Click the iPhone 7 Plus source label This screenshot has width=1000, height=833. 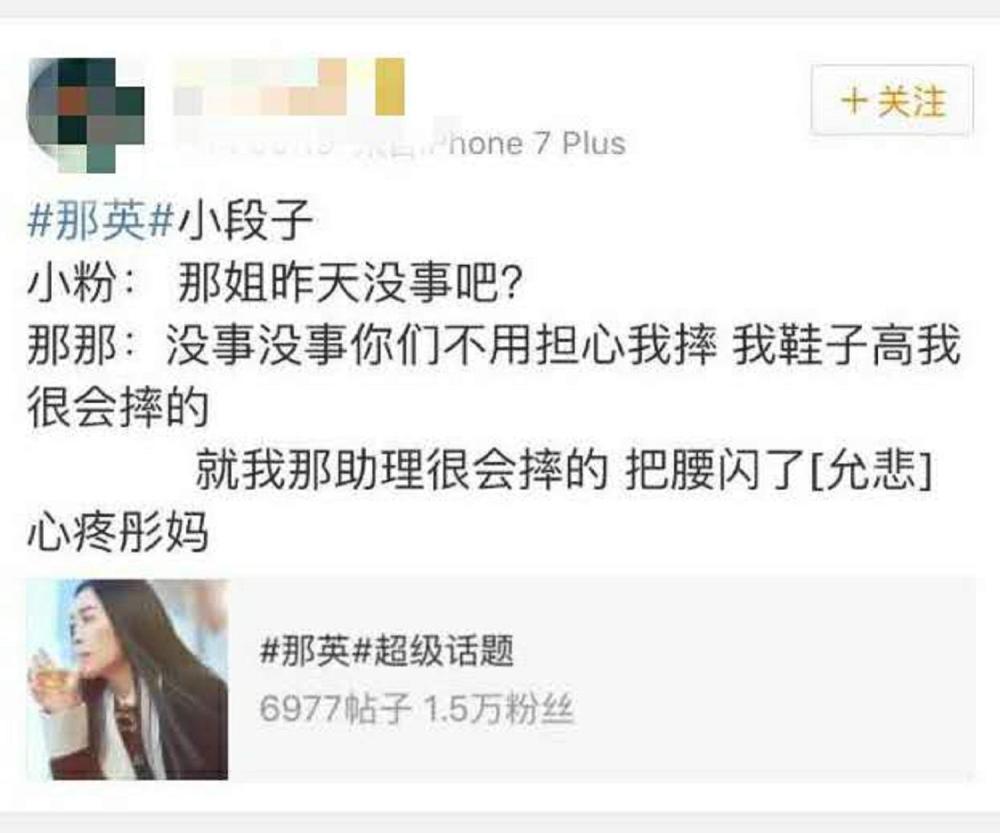click(529, 143)
